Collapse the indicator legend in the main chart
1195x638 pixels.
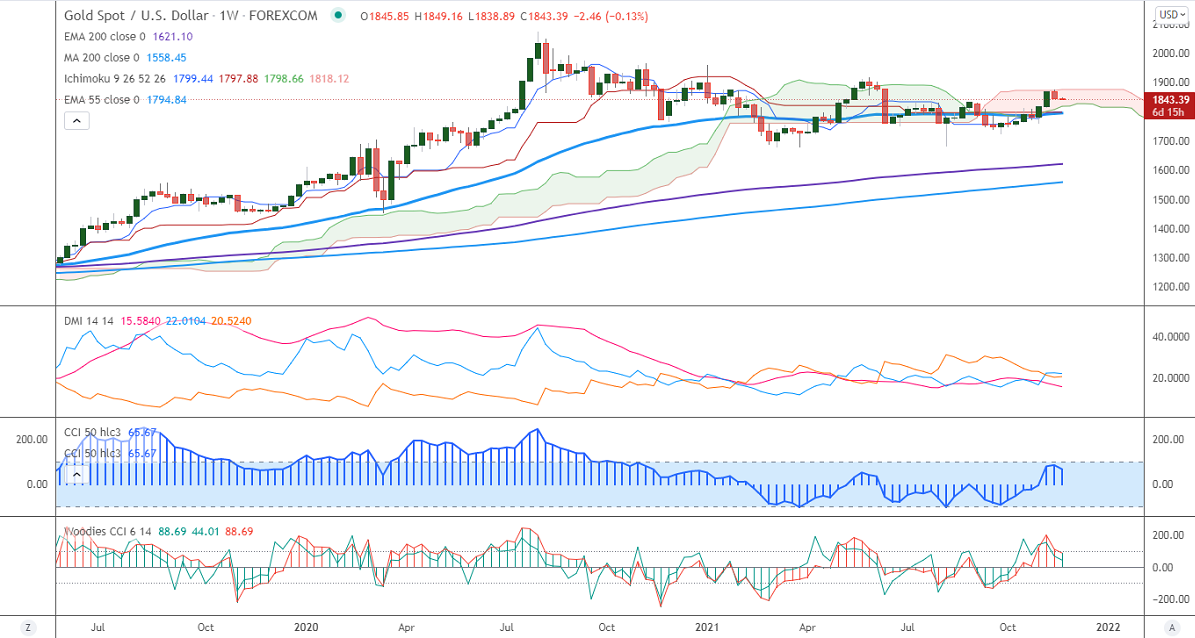pyautogui.click(x=77, y=120)
